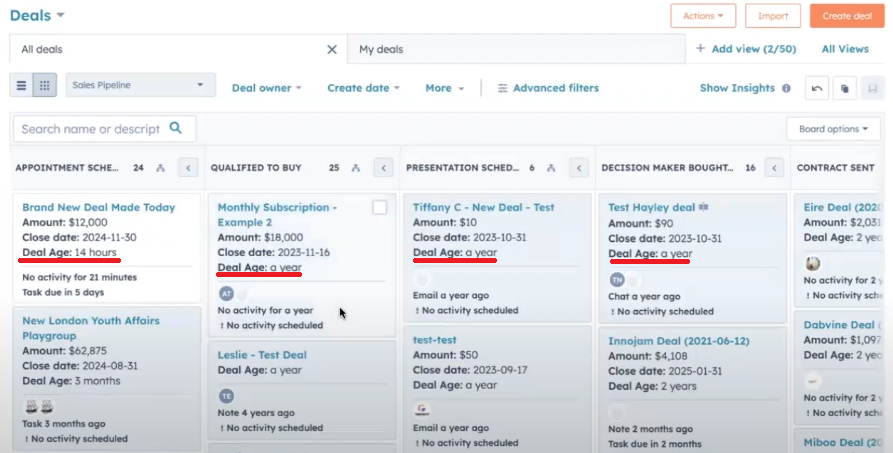The width and height of the screenshot is (893, 453).
Task: Expand the Create date filter
Action: (x=363, y=88)
